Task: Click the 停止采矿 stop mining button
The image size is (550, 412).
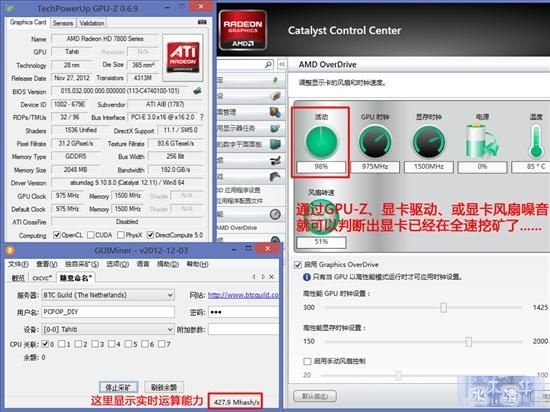Action: point(118,387)
